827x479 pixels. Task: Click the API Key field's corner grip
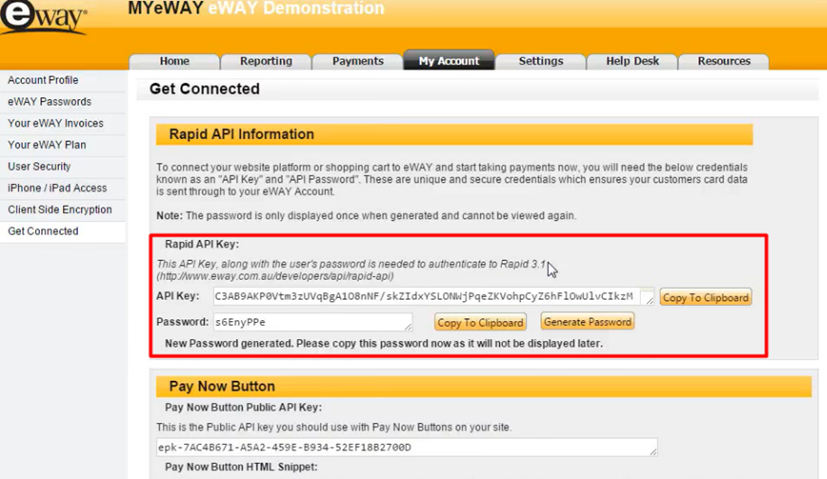pyautogui.click(x=649, y=300)
